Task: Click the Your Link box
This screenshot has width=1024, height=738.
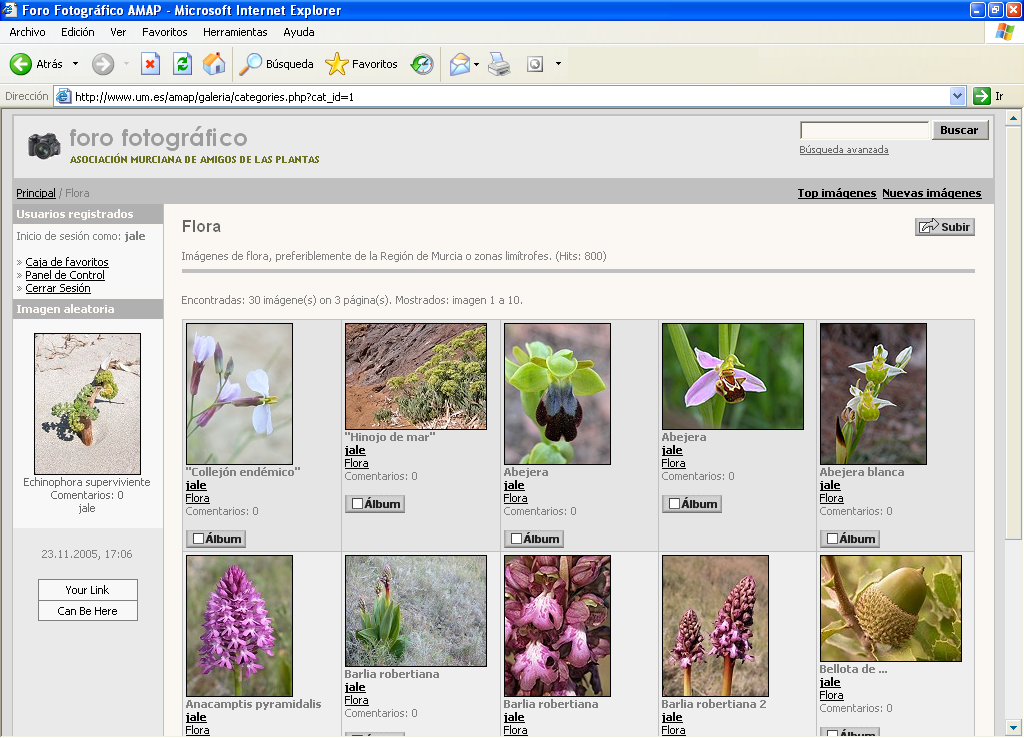Action: click(88, 590)
